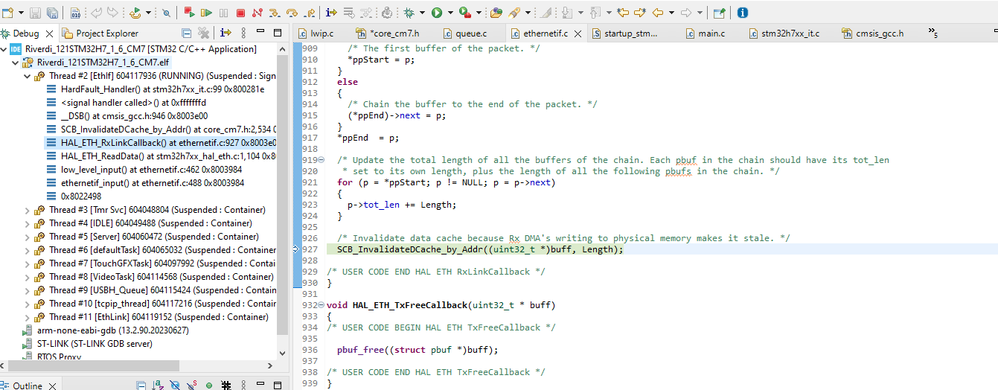Click the red Terminate stop icon
The image size is (998, 390).
coord(241,13)
